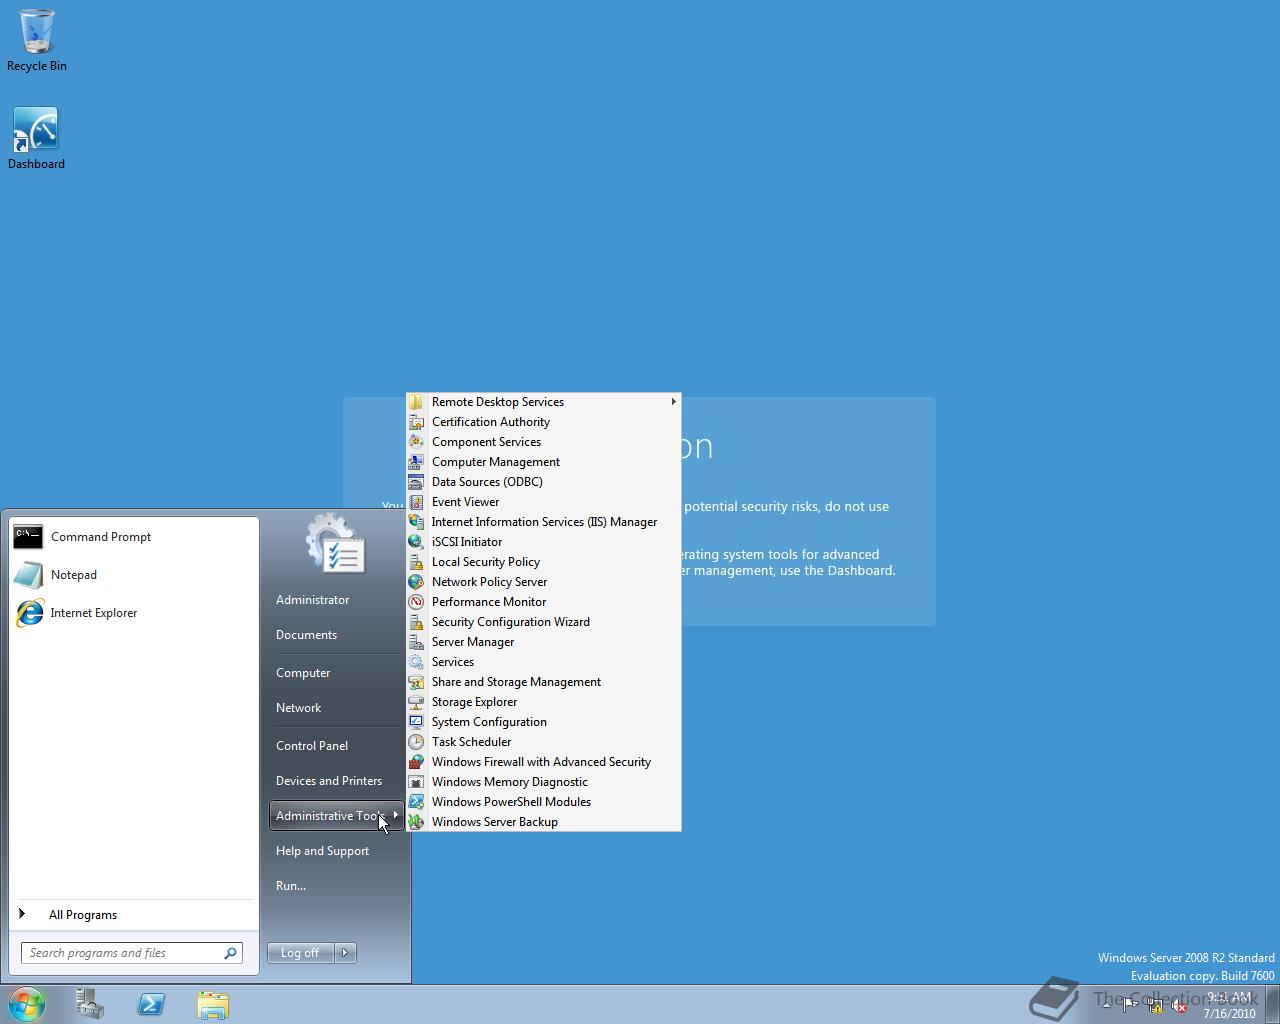Click the IIS Manager icon
Viewport: 1280px width, 1024px height.
[x=416, y=522]
